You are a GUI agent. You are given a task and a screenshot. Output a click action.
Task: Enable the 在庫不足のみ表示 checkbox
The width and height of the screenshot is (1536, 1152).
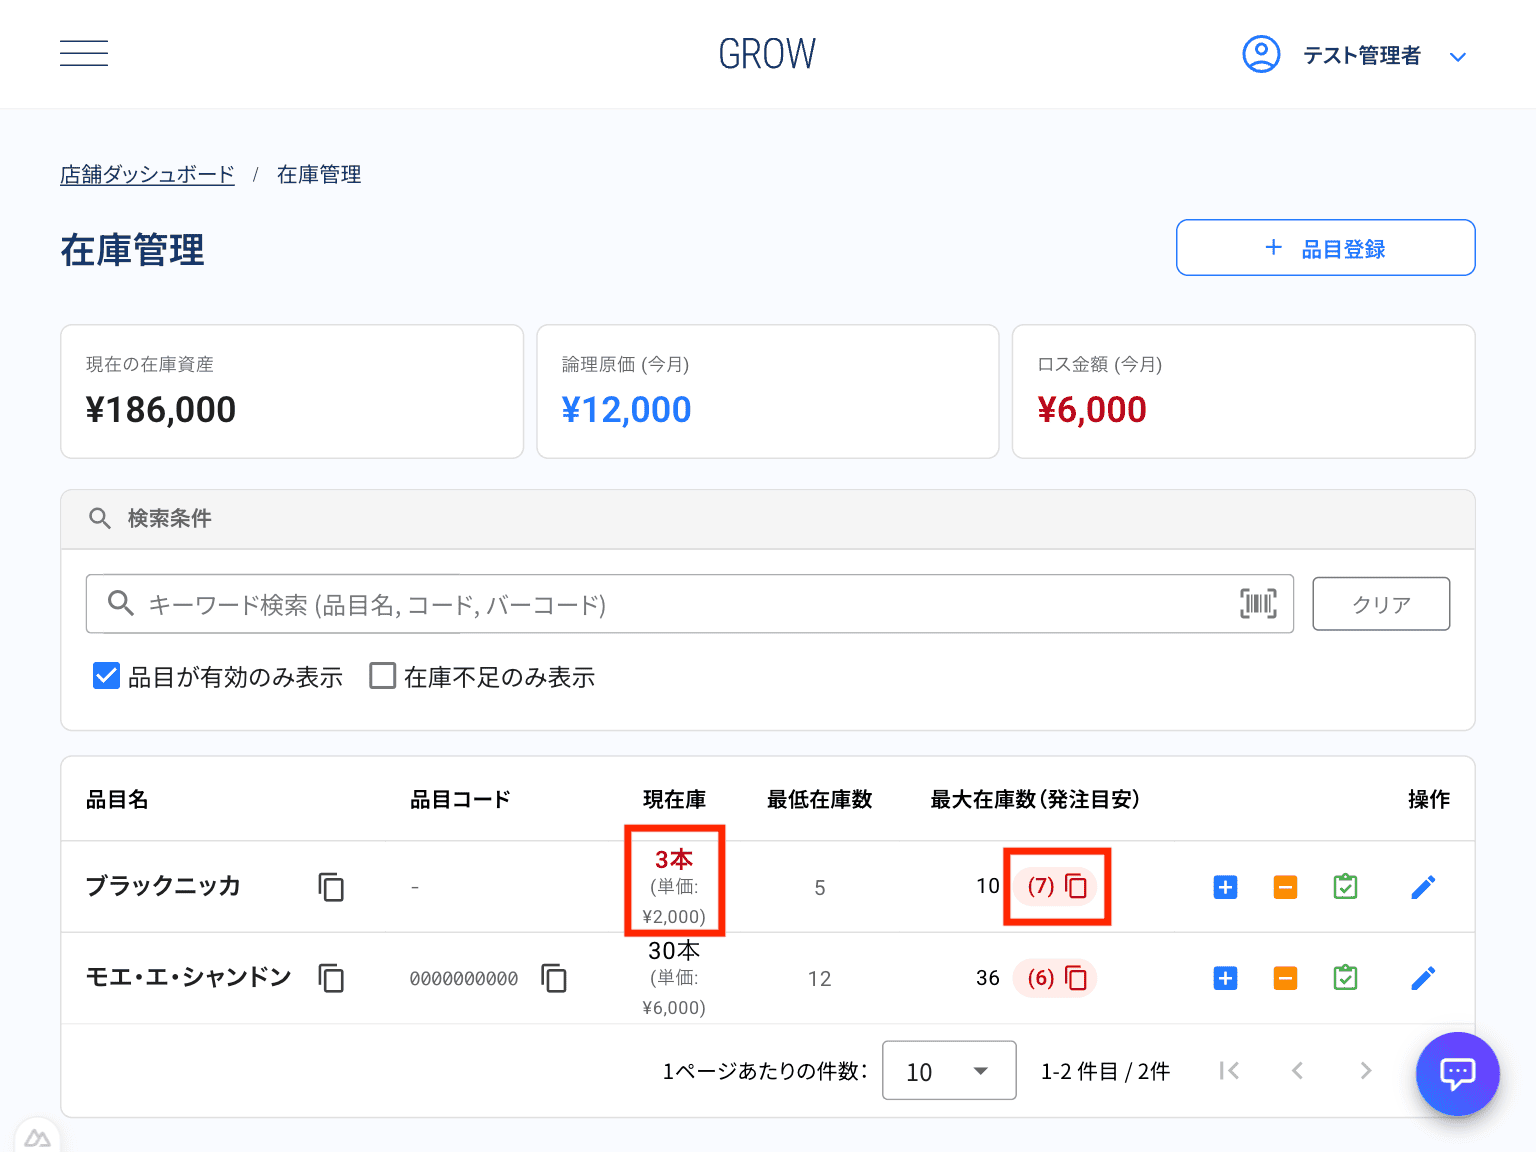click(382, 676)
